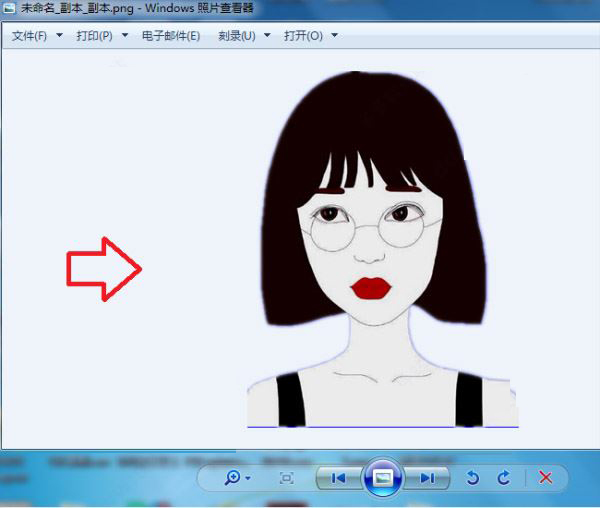Expand the arrow next to 文件(F)
The image size is (600, 508).
[x=59, y=35]
